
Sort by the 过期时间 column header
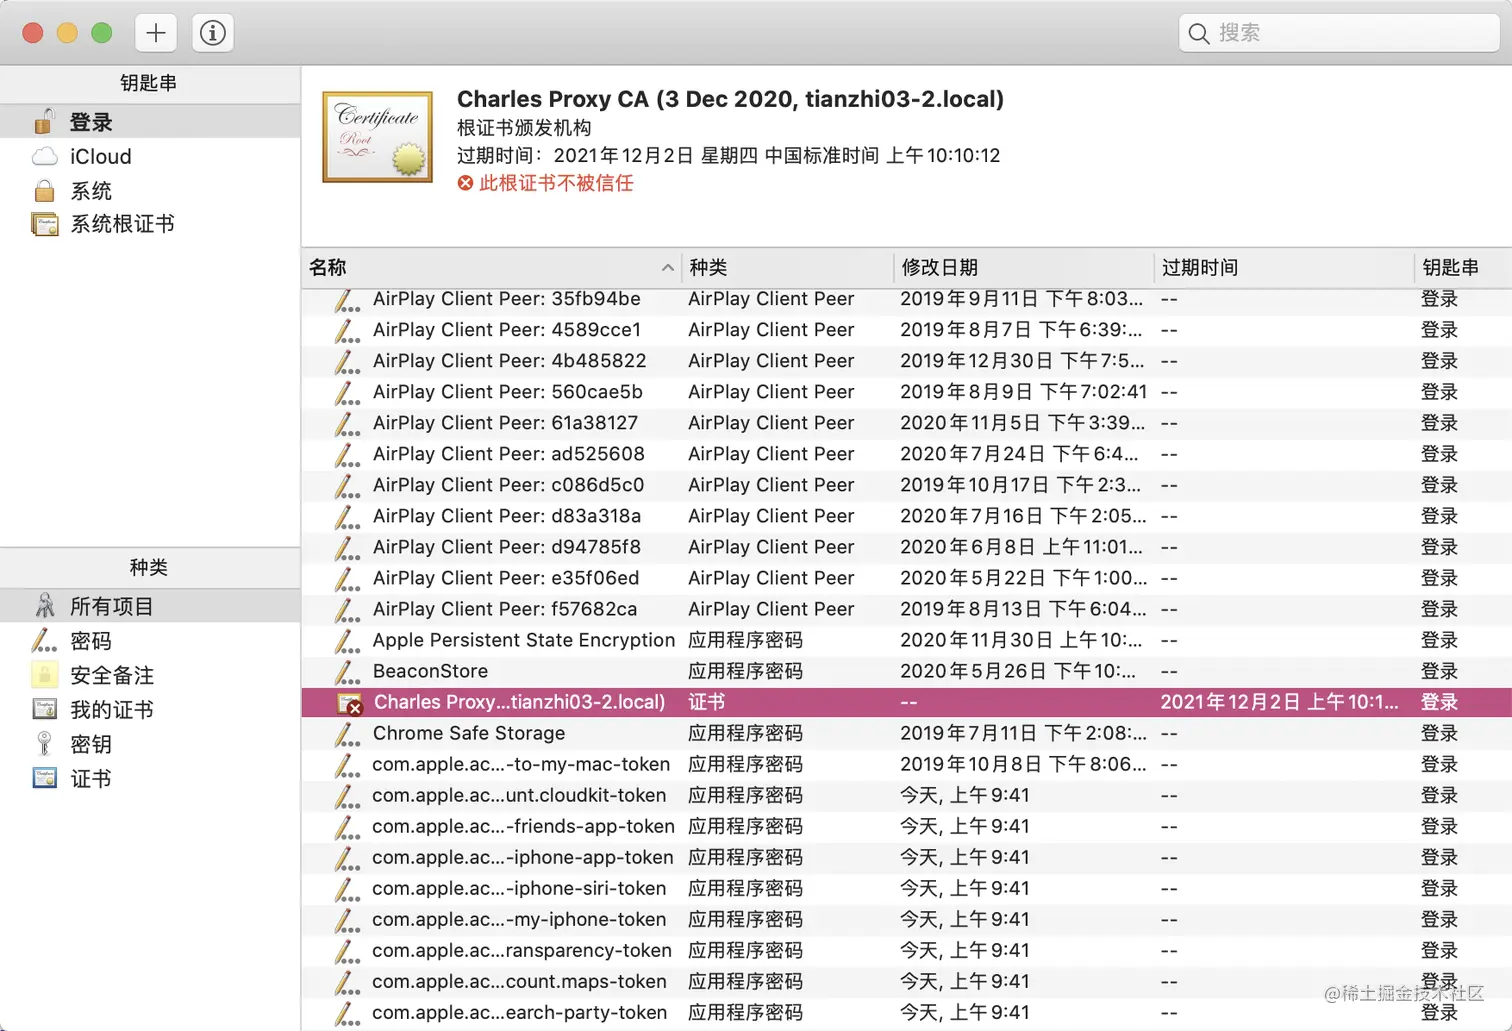1284,268
